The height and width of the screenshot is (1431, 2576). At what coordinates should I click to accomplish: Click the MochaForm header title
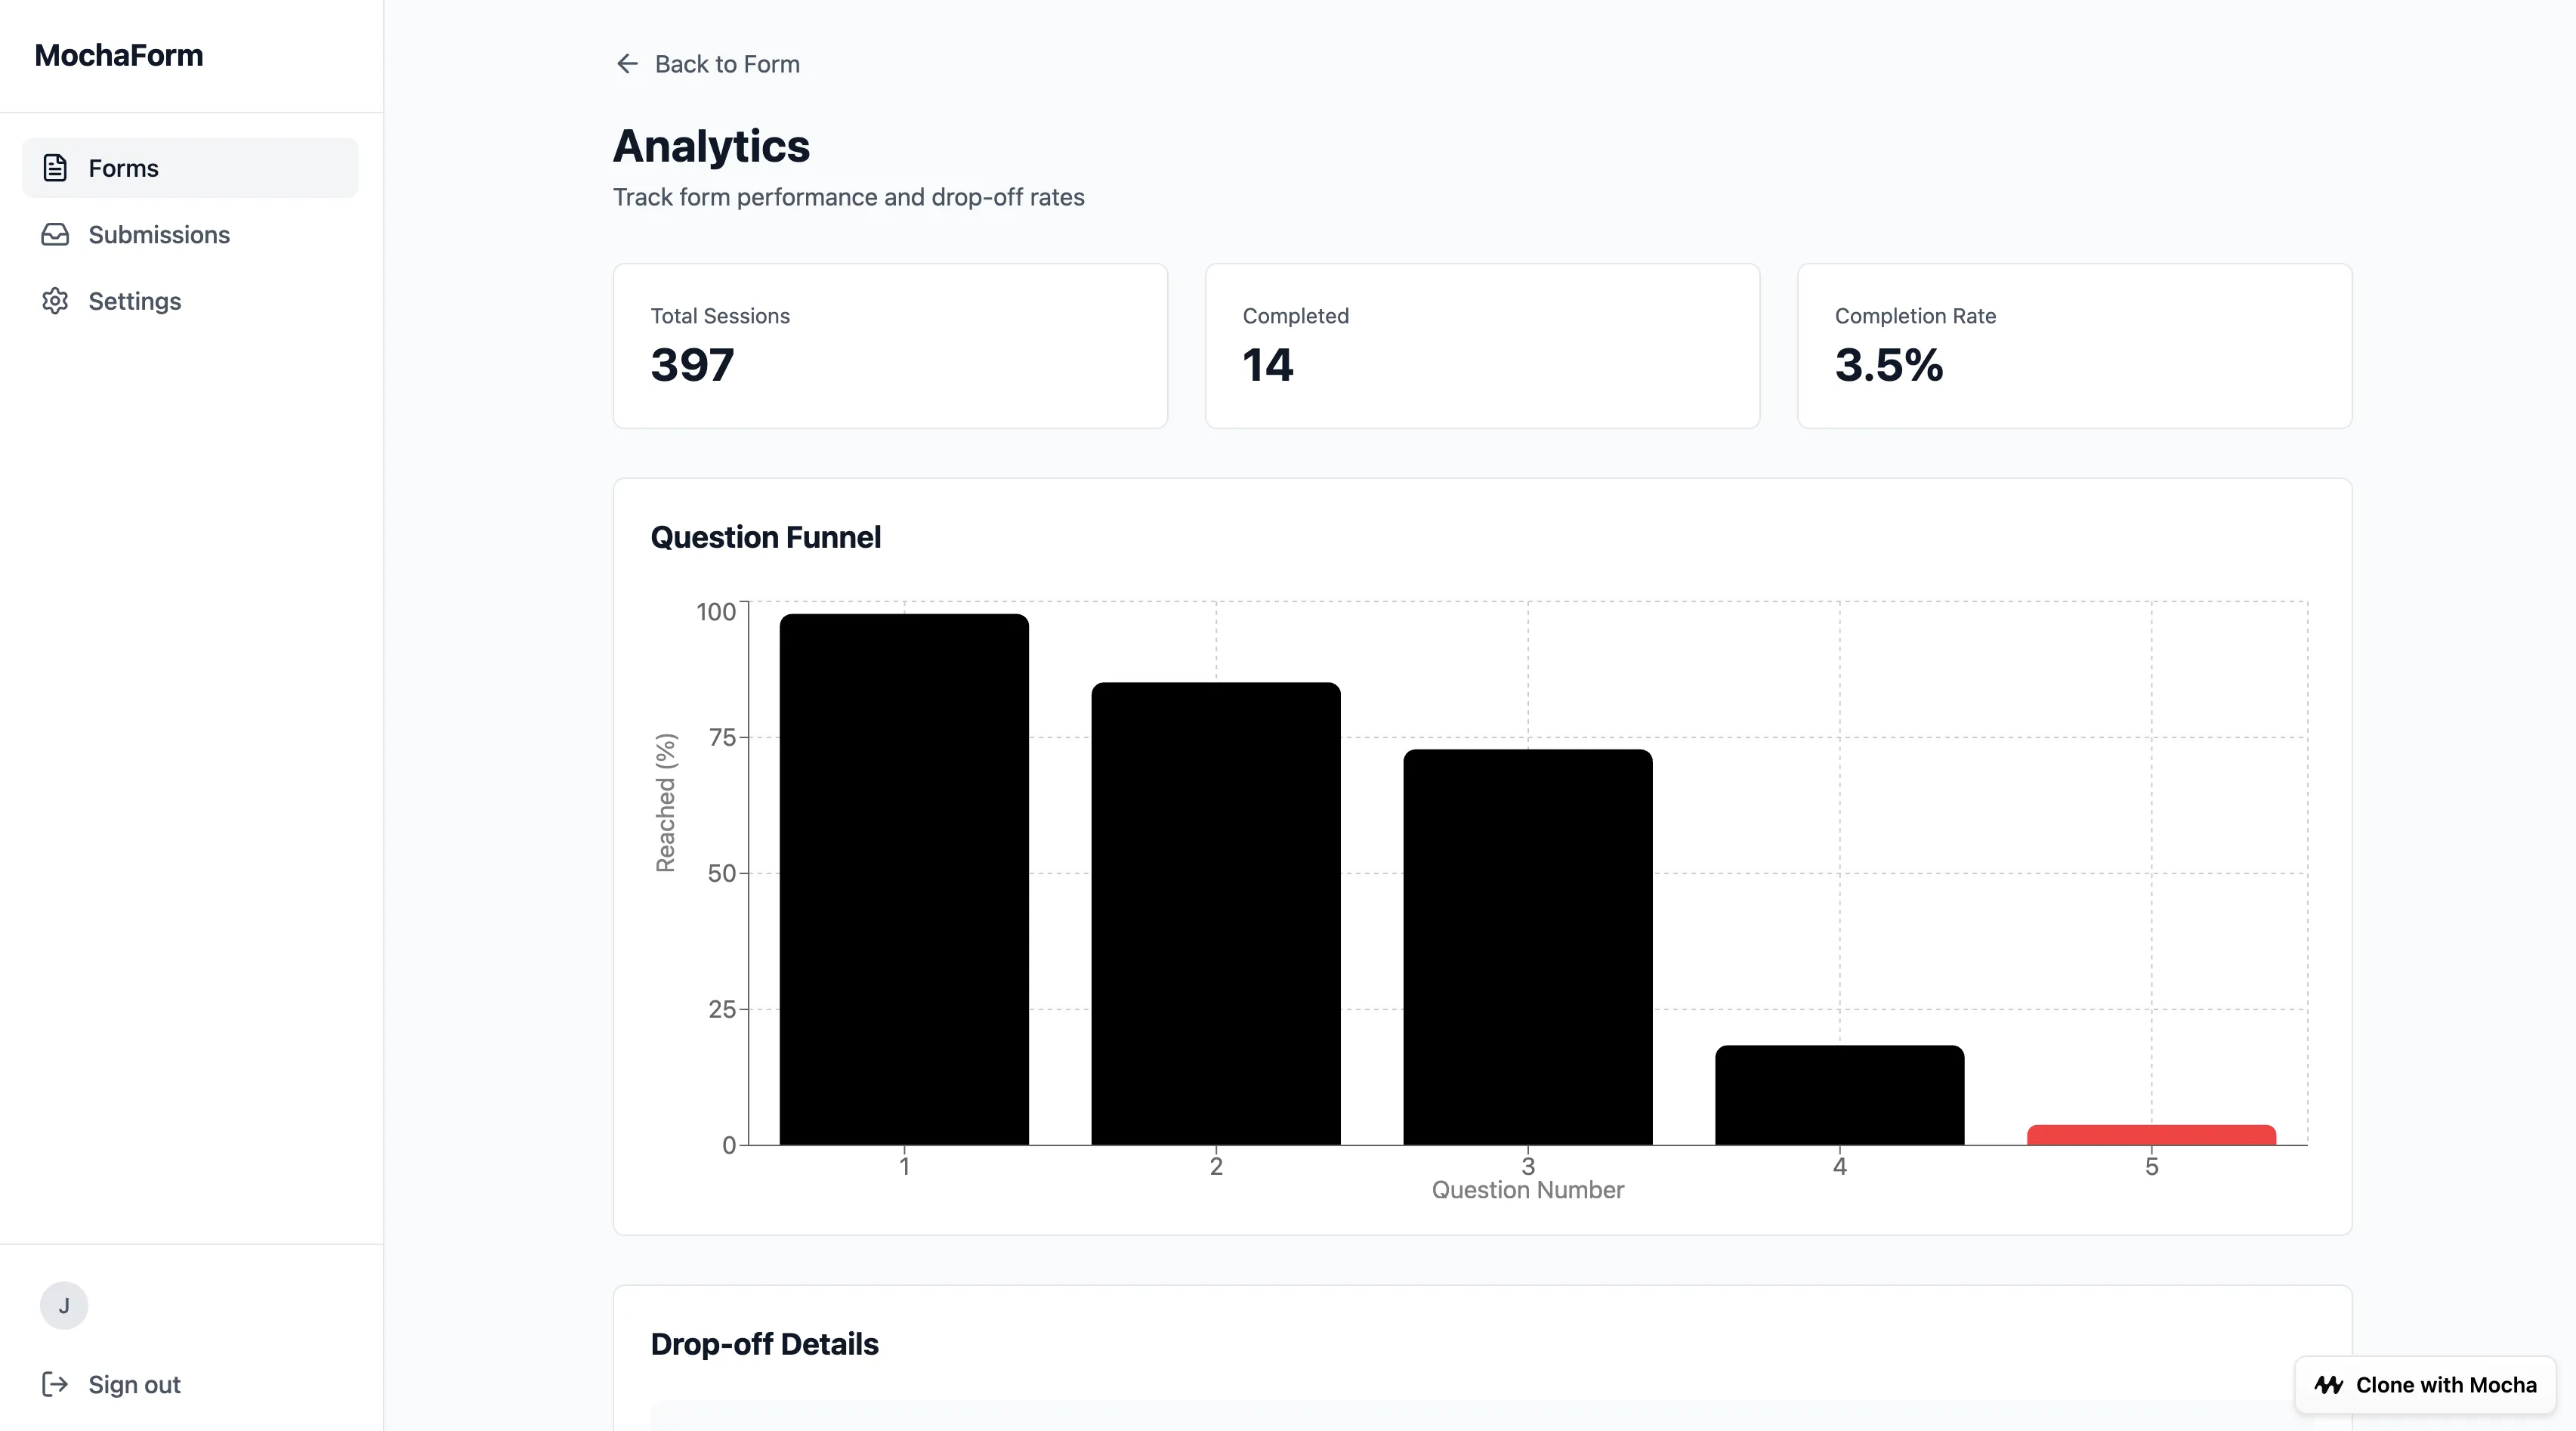coord(118,55)
